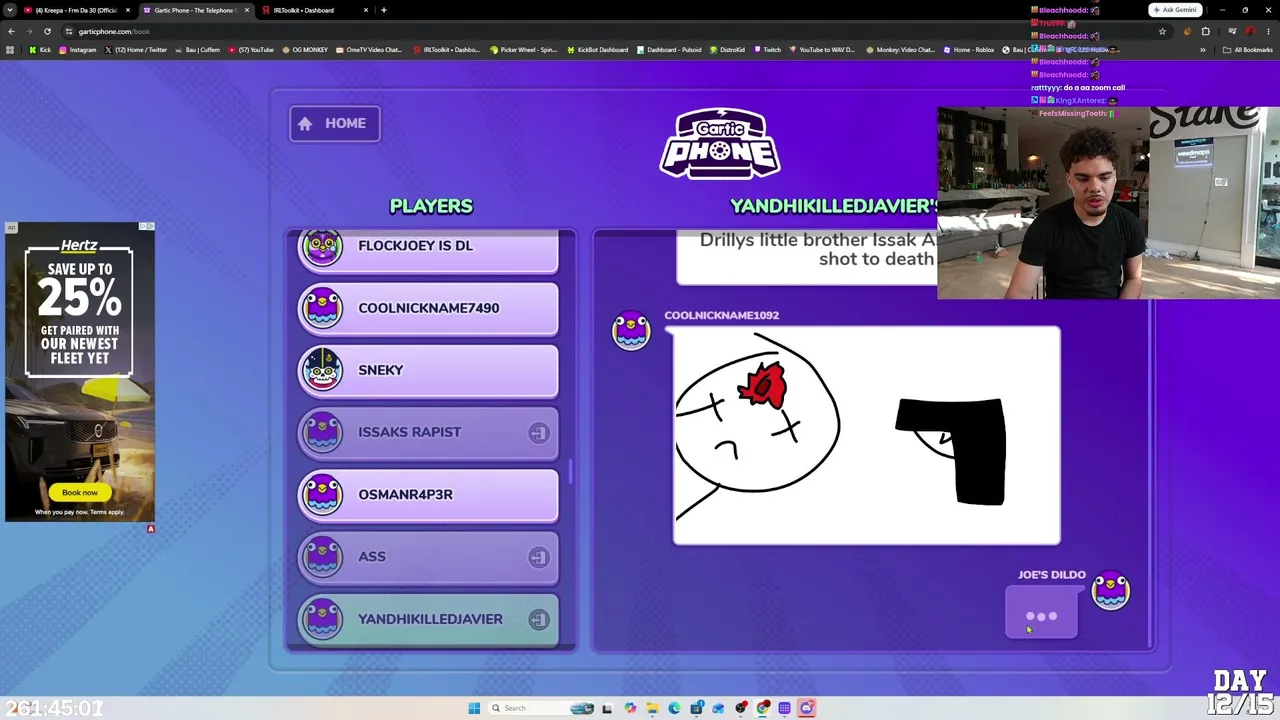The width and height of the screenshot is (1280, 720).
Task: Select player OSMANR4P3R in the players list
Action: (x=428, y=494)
